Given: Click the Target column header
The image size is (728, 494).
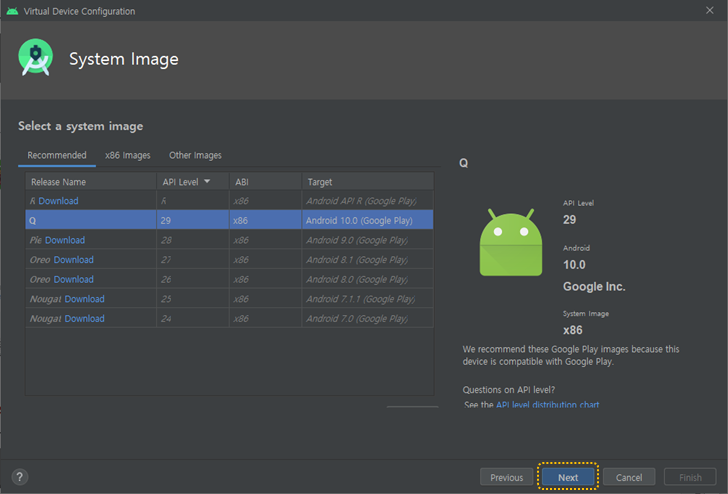Looking at the screenshot, I should 368,182.
